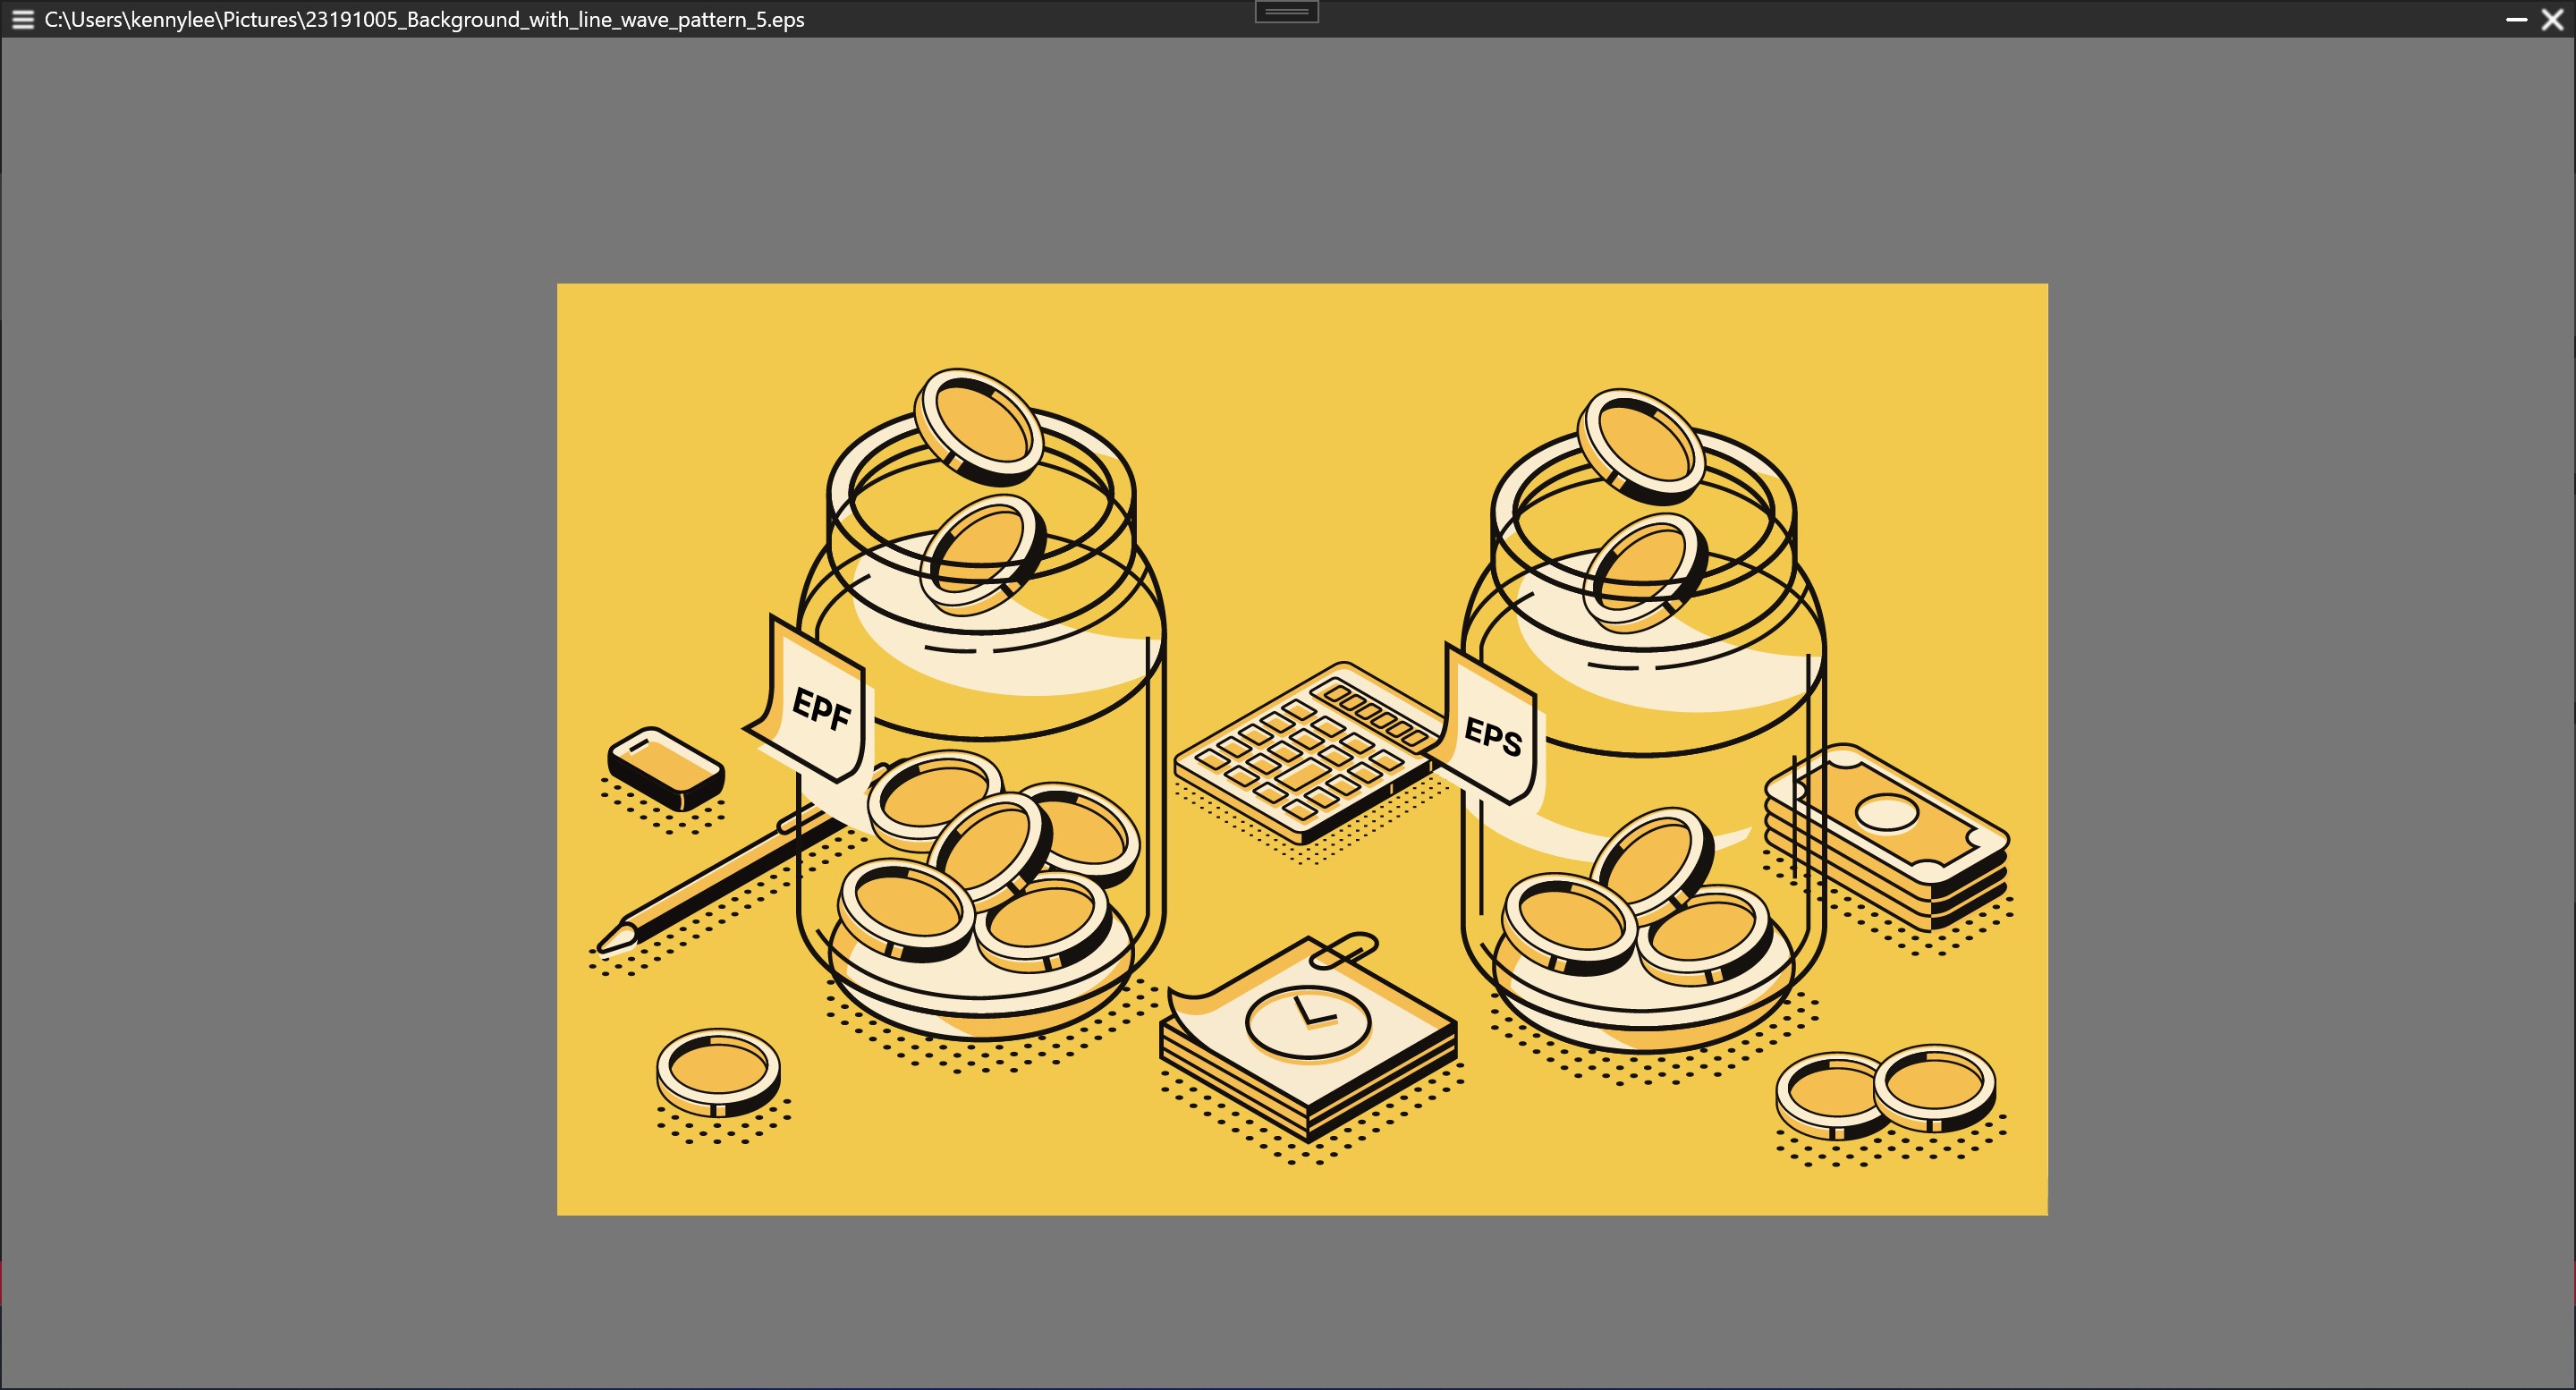Click the close window icon
This screenshot has width=2576, height=1390.
tap(2554, 19)
